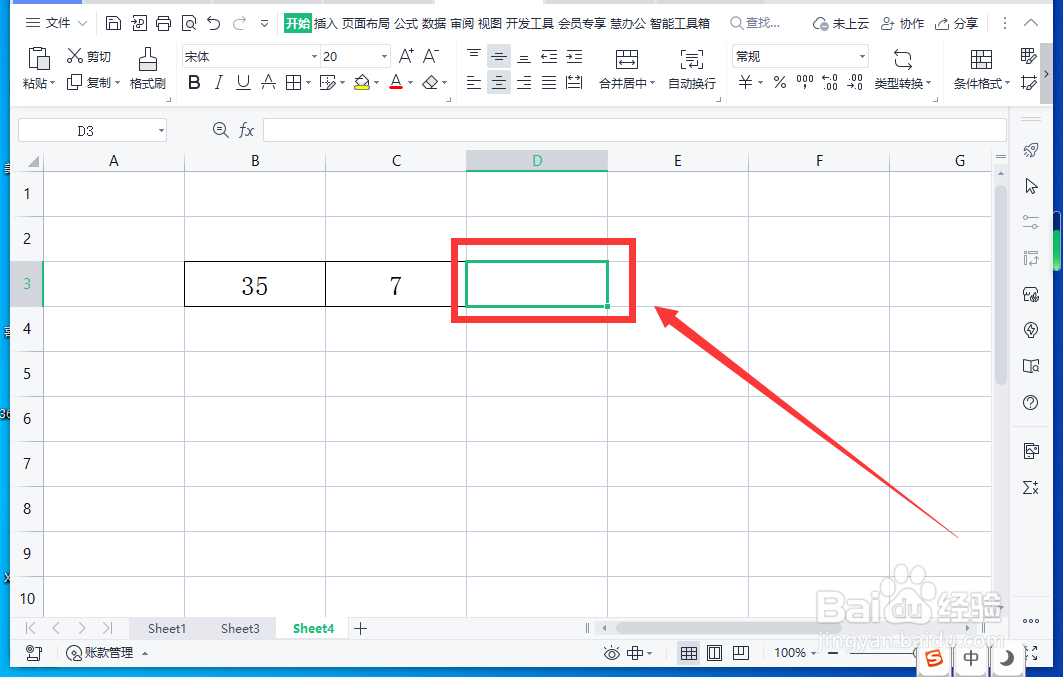Open the 文件 menu

[x=57, y=23]
